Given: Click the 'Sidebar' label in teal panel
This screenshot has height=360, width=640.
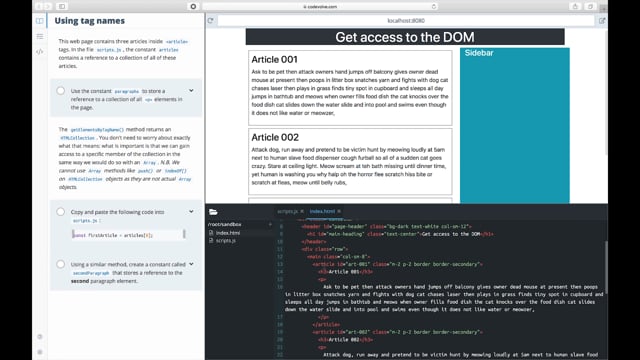Looking at the screenshot, I should (479, 53).
